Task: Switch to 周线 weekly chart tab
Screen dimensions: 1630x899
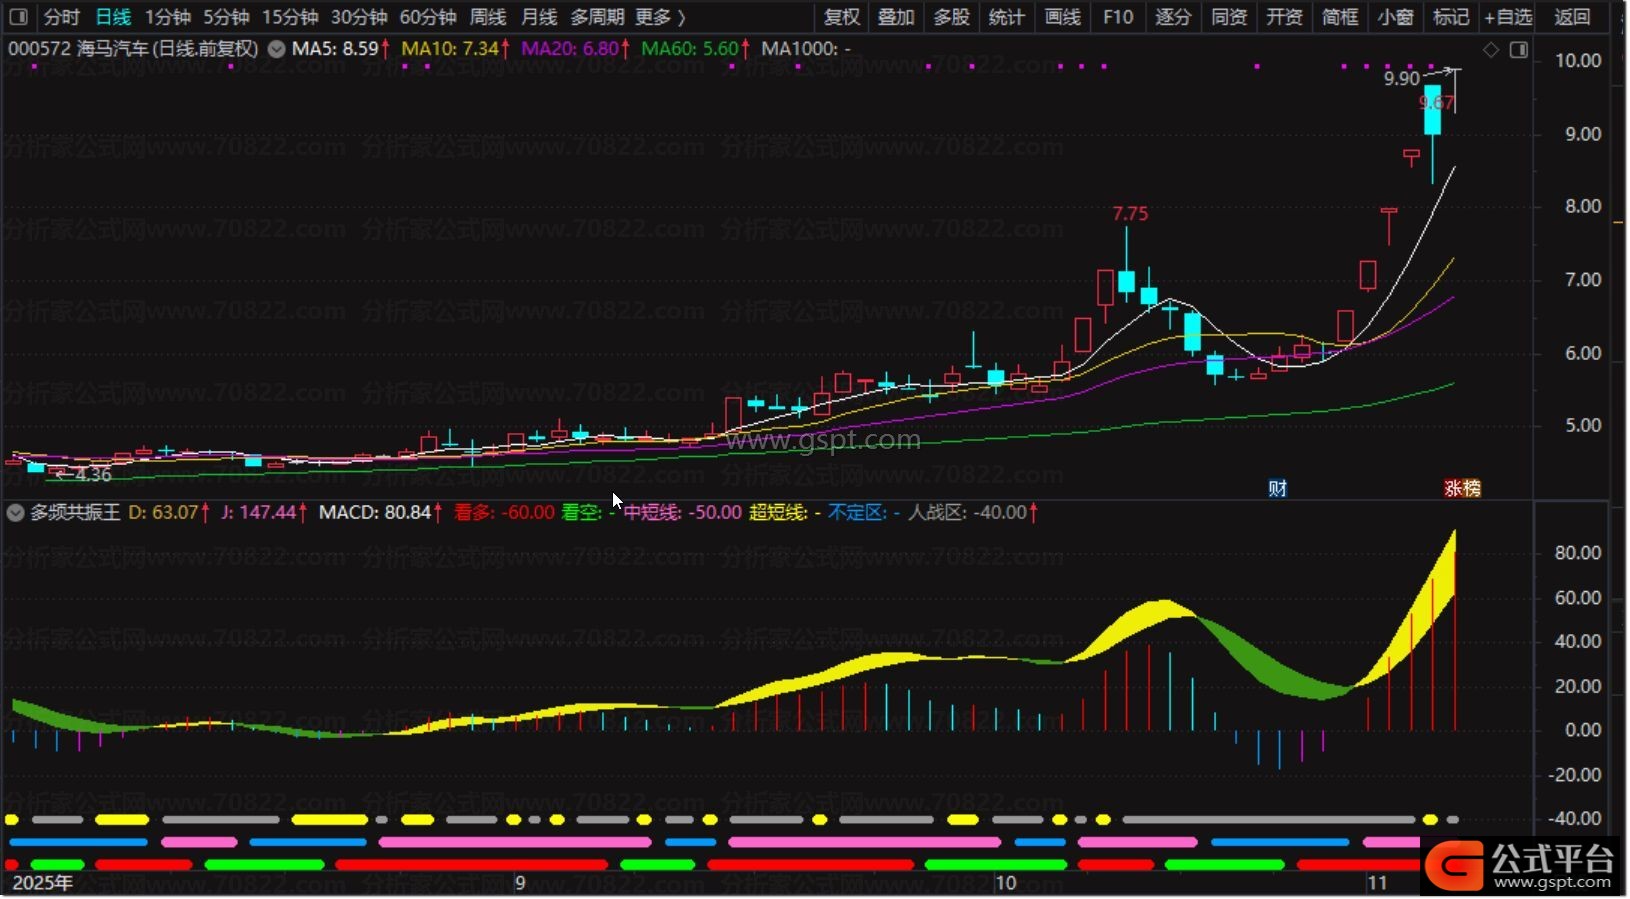Action: coord(487,17)
